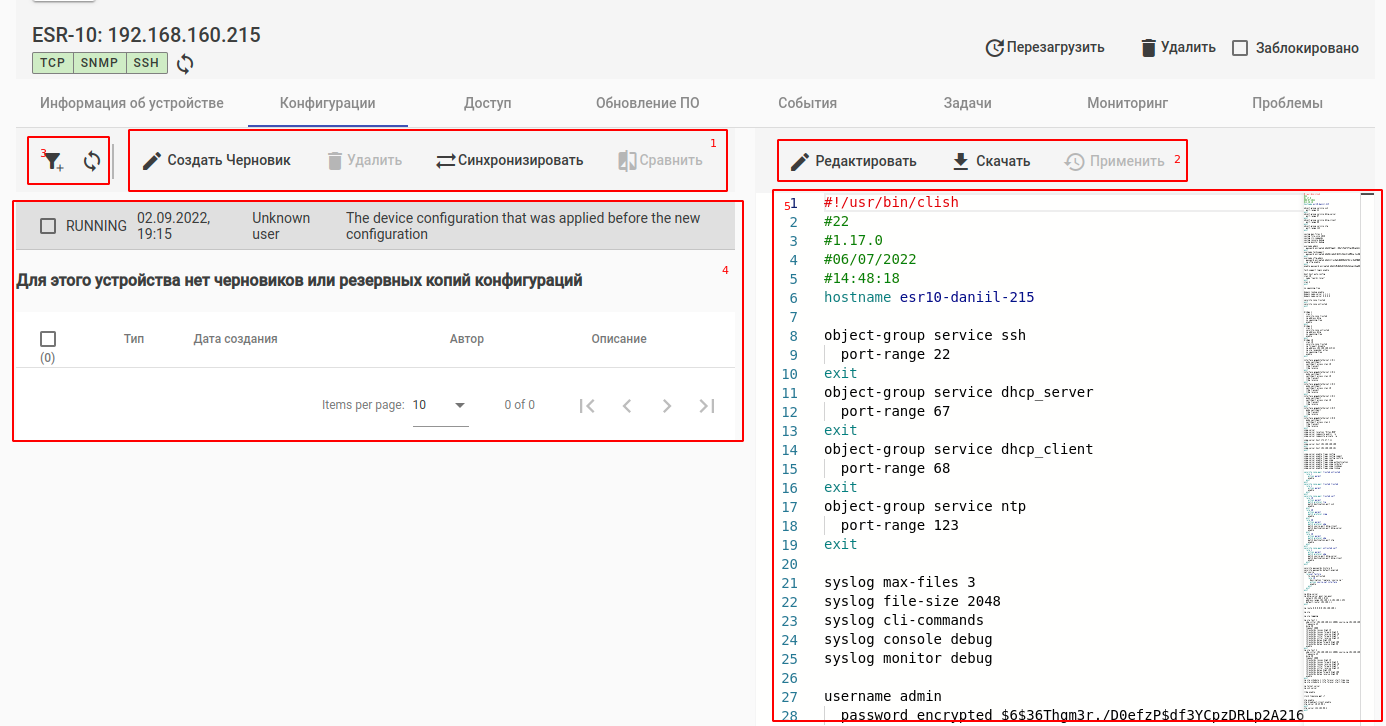
Task: Open the Мониторинг tab
Action: 1127,103
